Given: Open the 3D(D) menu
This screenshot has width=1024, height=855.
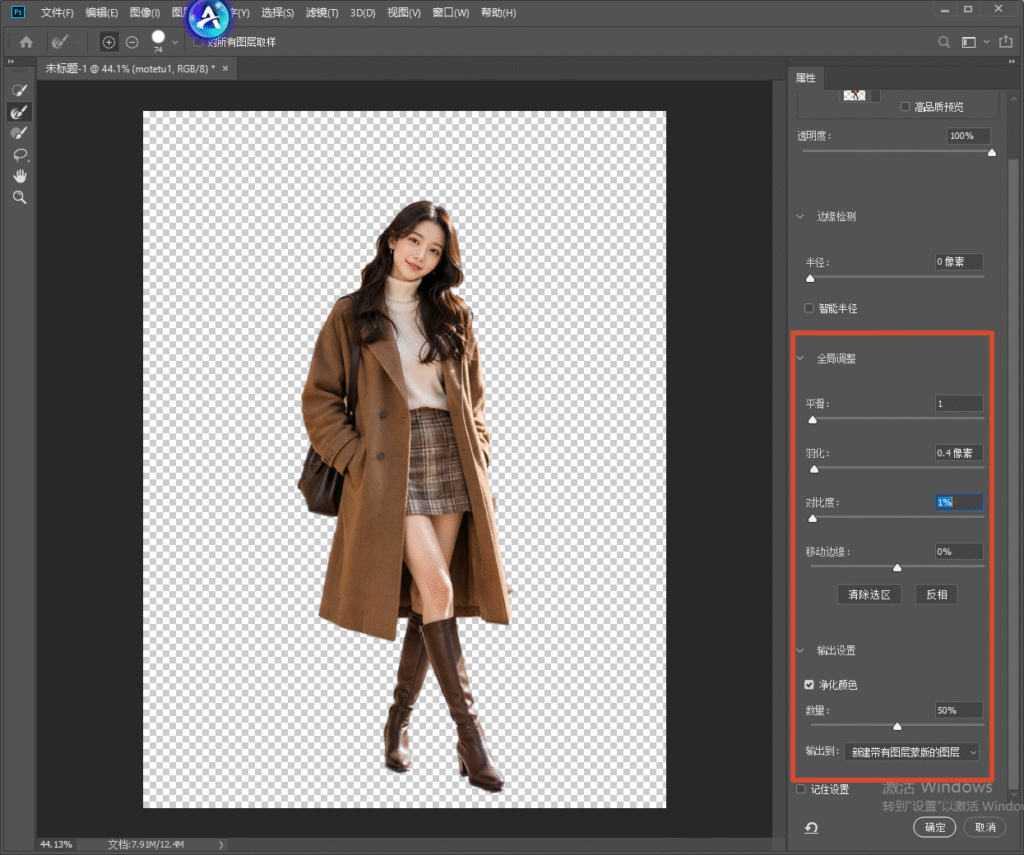Looking at the screenshot, I should tap(362, 12).
